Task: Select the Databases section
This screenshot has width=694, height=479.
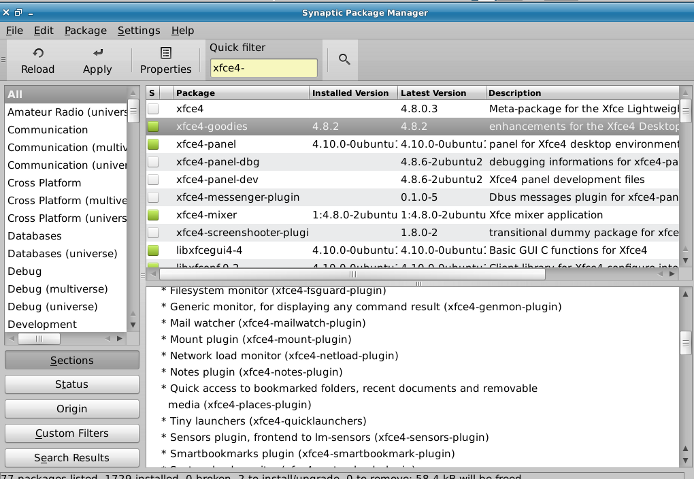Action: (66, 236)
